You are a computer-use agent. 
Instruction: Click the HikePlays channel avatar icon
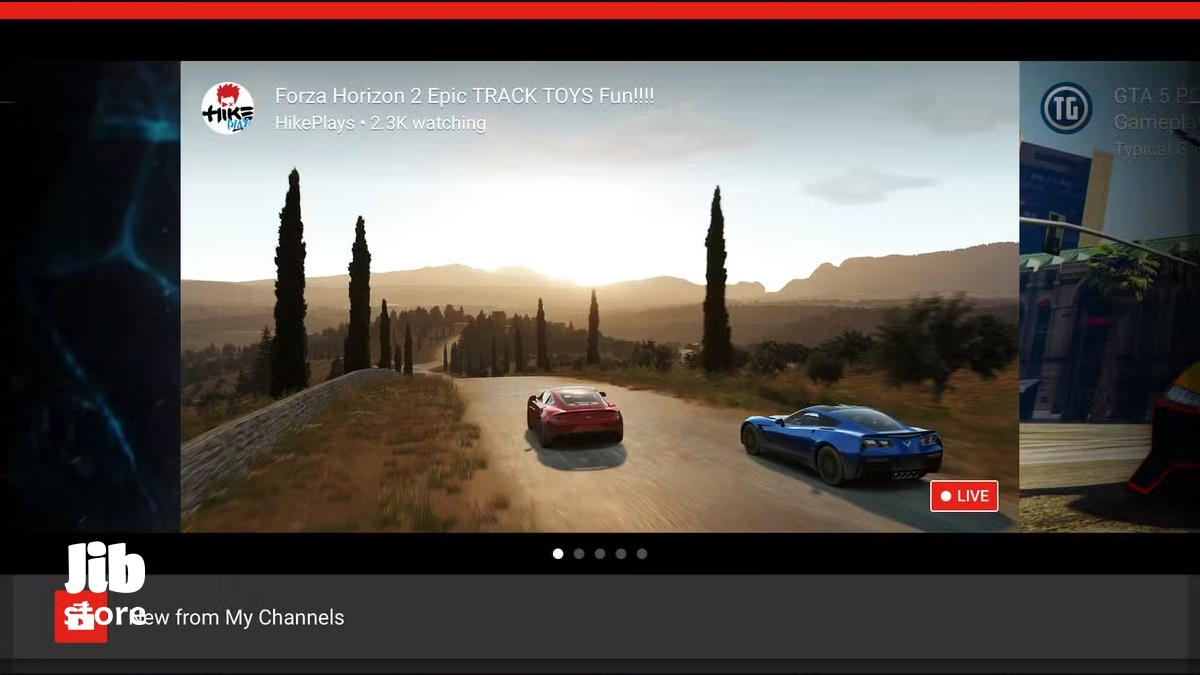click(x=228, y=108)
